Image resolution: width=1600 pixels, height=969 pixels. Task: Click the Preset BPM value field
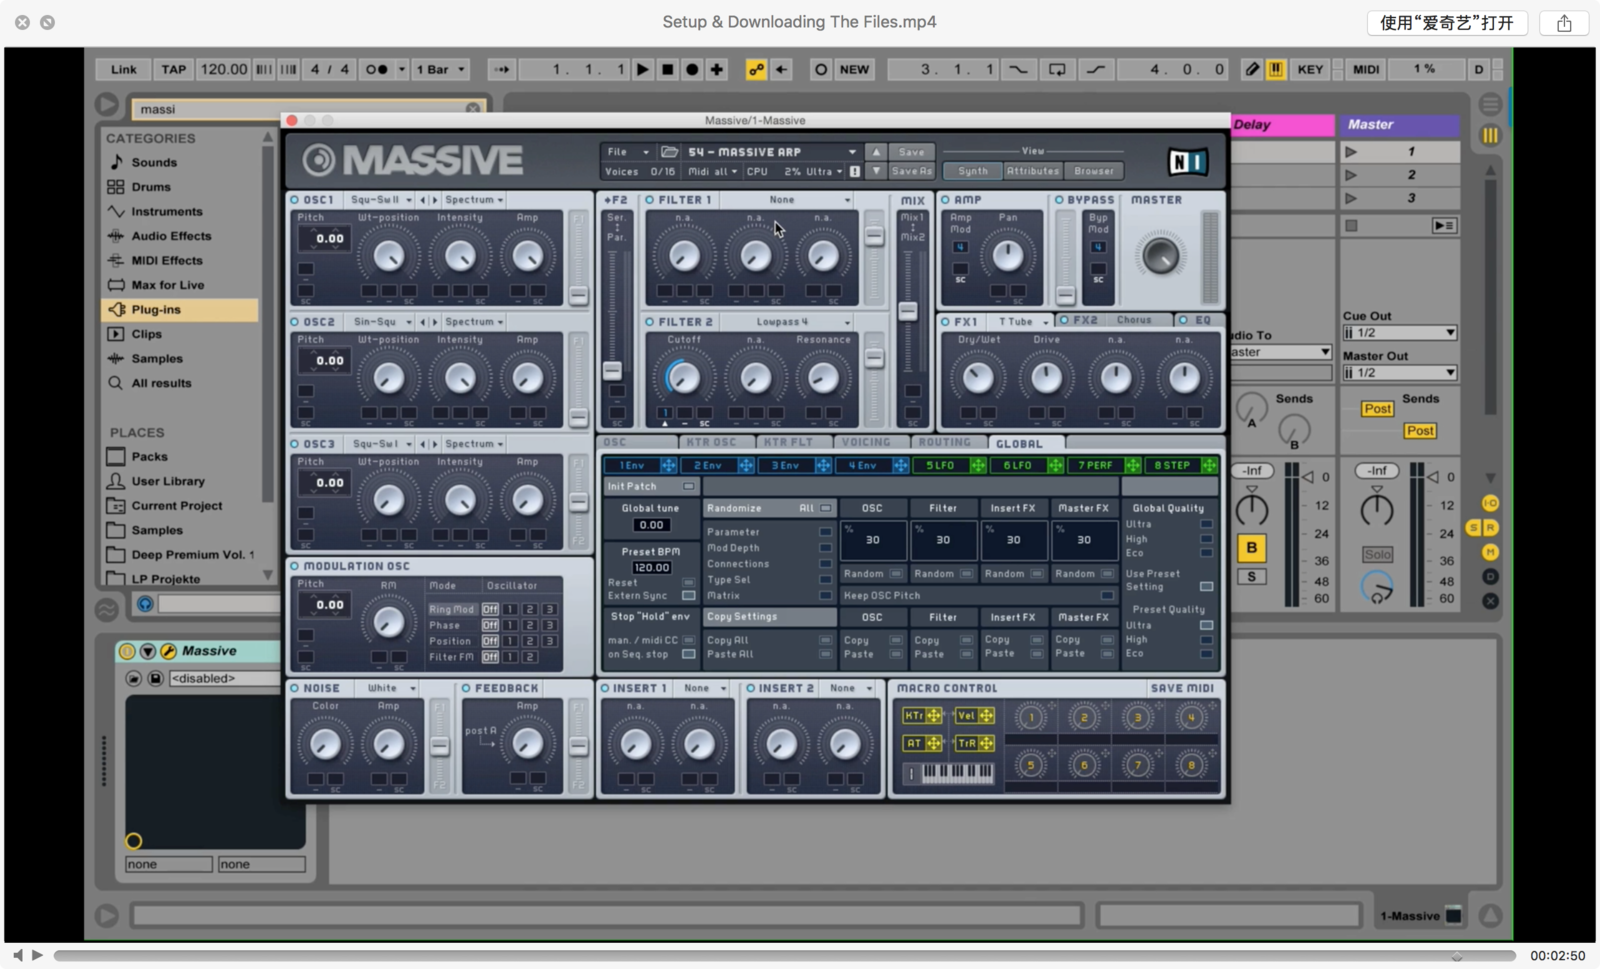point(651,568)
